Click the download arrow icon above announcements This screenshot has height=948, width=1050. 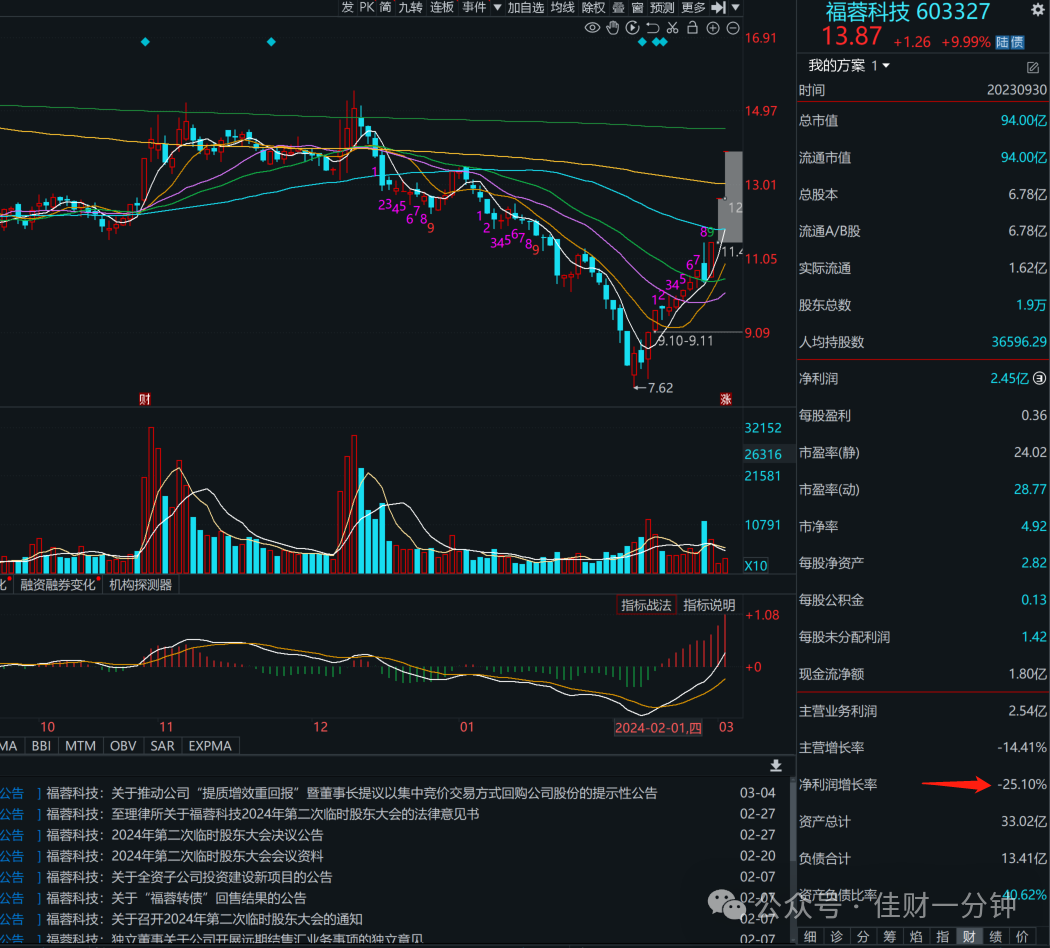(x=775, y=765)
